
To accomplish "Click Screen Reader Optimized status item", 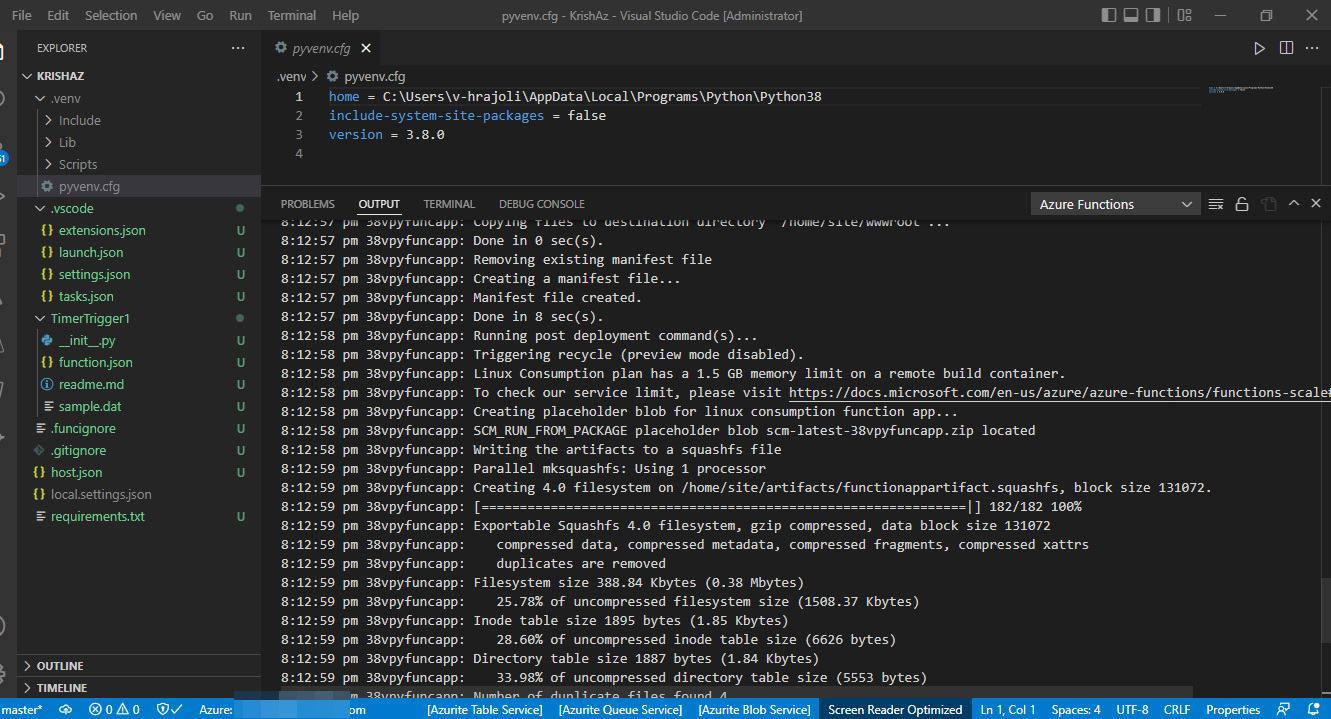I will tap(895, 709).
